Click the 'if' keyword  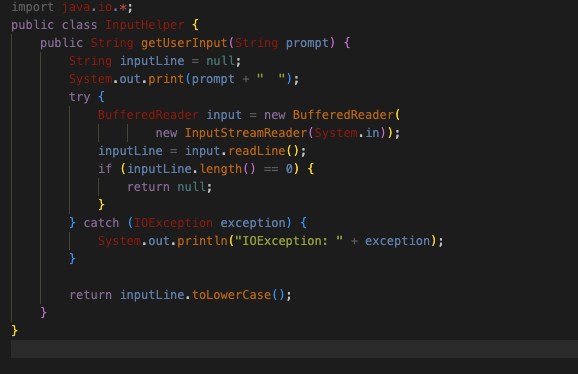(x=105, y=169)
